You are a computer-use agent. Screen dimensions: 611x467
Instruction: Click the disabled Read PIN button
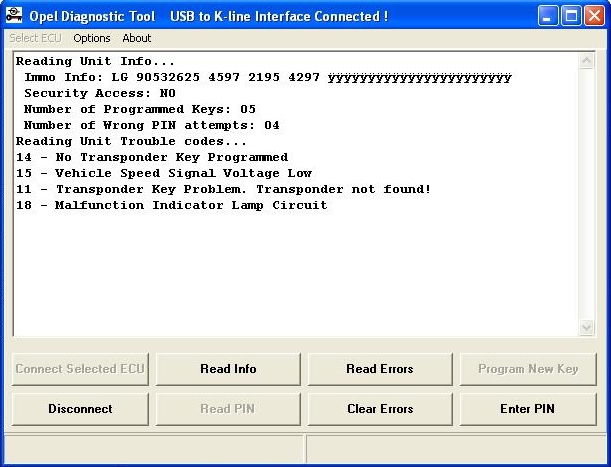(x=228, y=409)
